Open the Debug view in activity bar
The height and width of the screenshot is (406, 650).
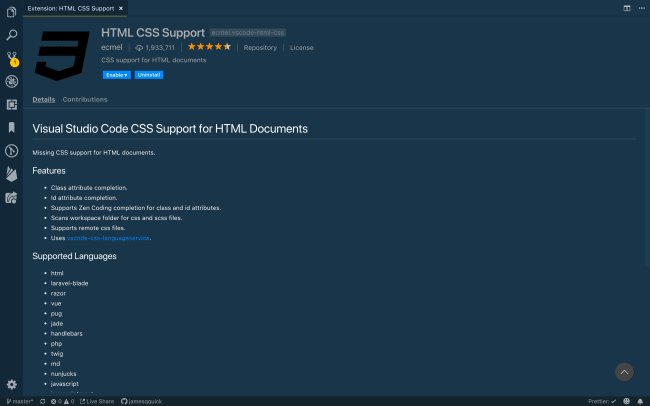point(12,81)
